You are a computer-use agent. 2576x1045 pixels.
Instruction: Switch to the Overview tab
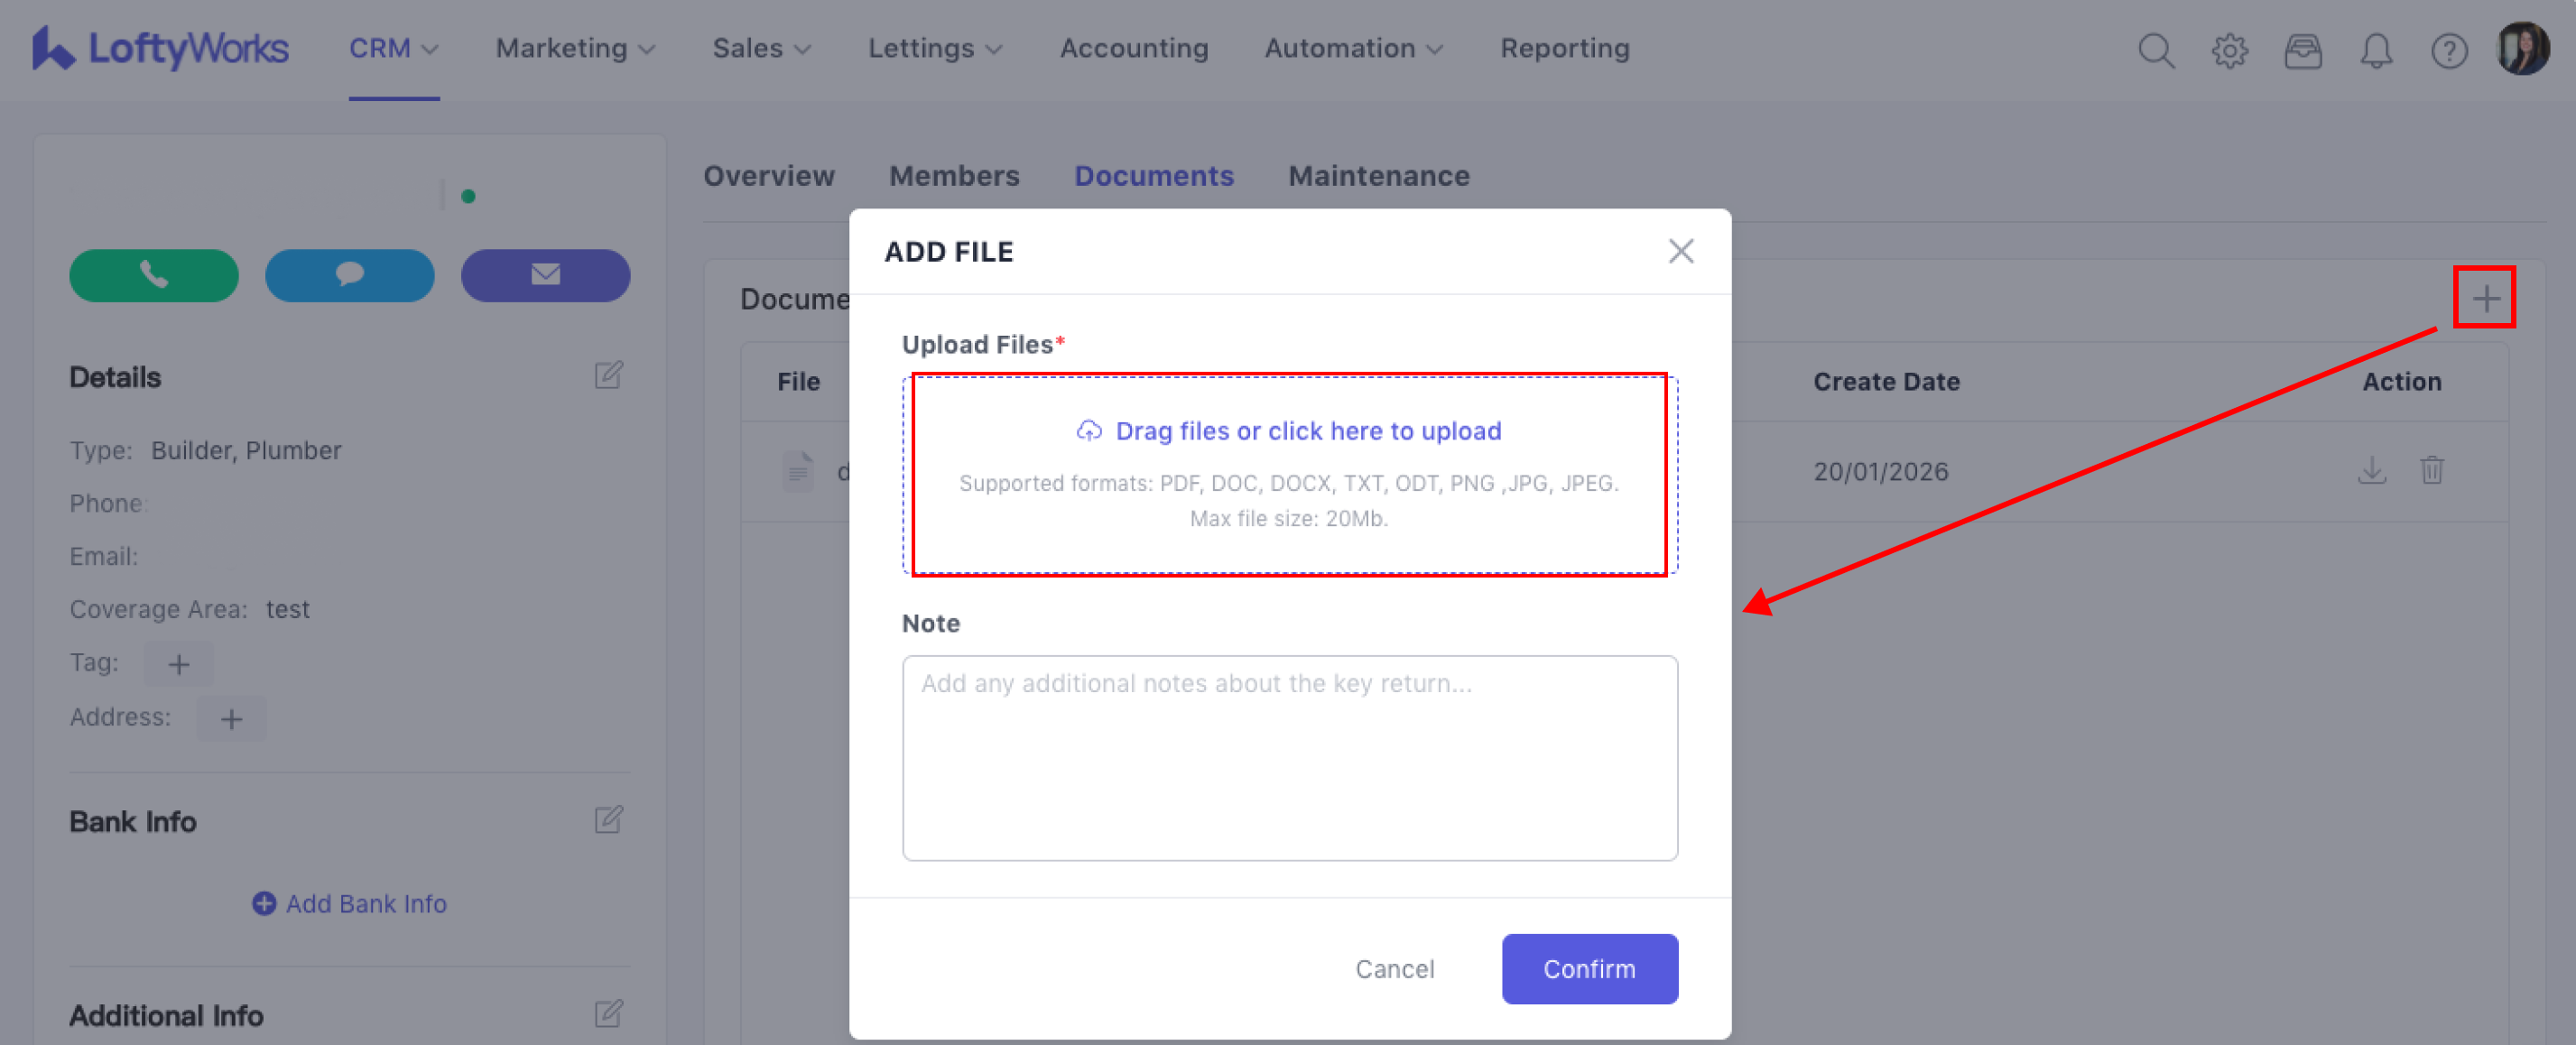coord(768,176)
